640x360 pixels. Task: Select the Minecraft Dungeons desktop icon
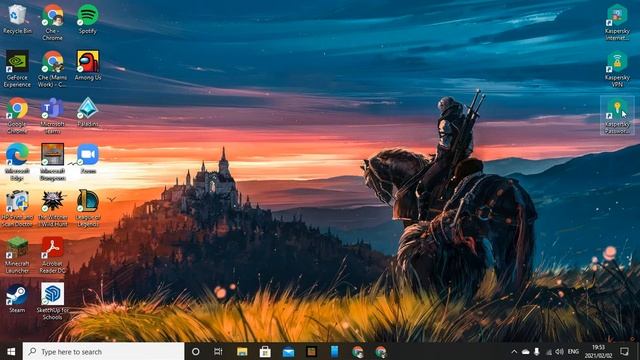tap(52, 162)
